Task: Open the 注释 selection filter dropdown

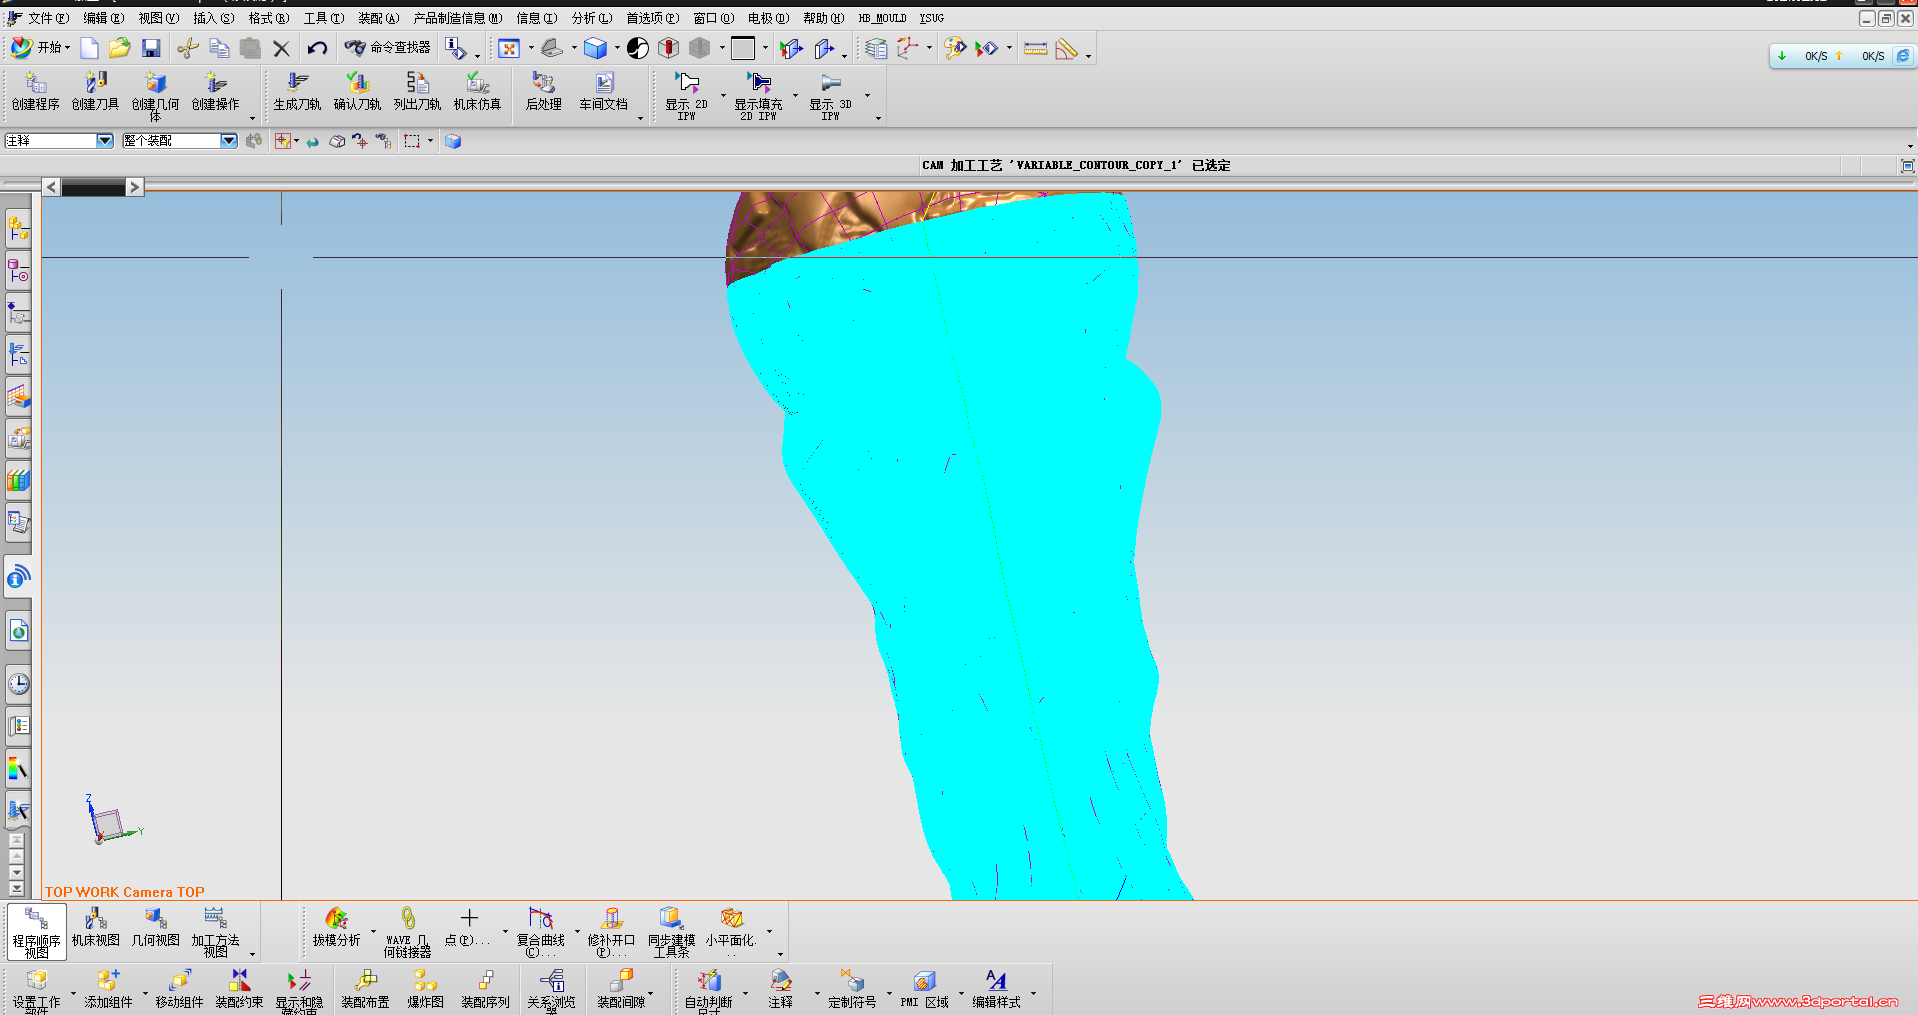Action: (105, 141)
